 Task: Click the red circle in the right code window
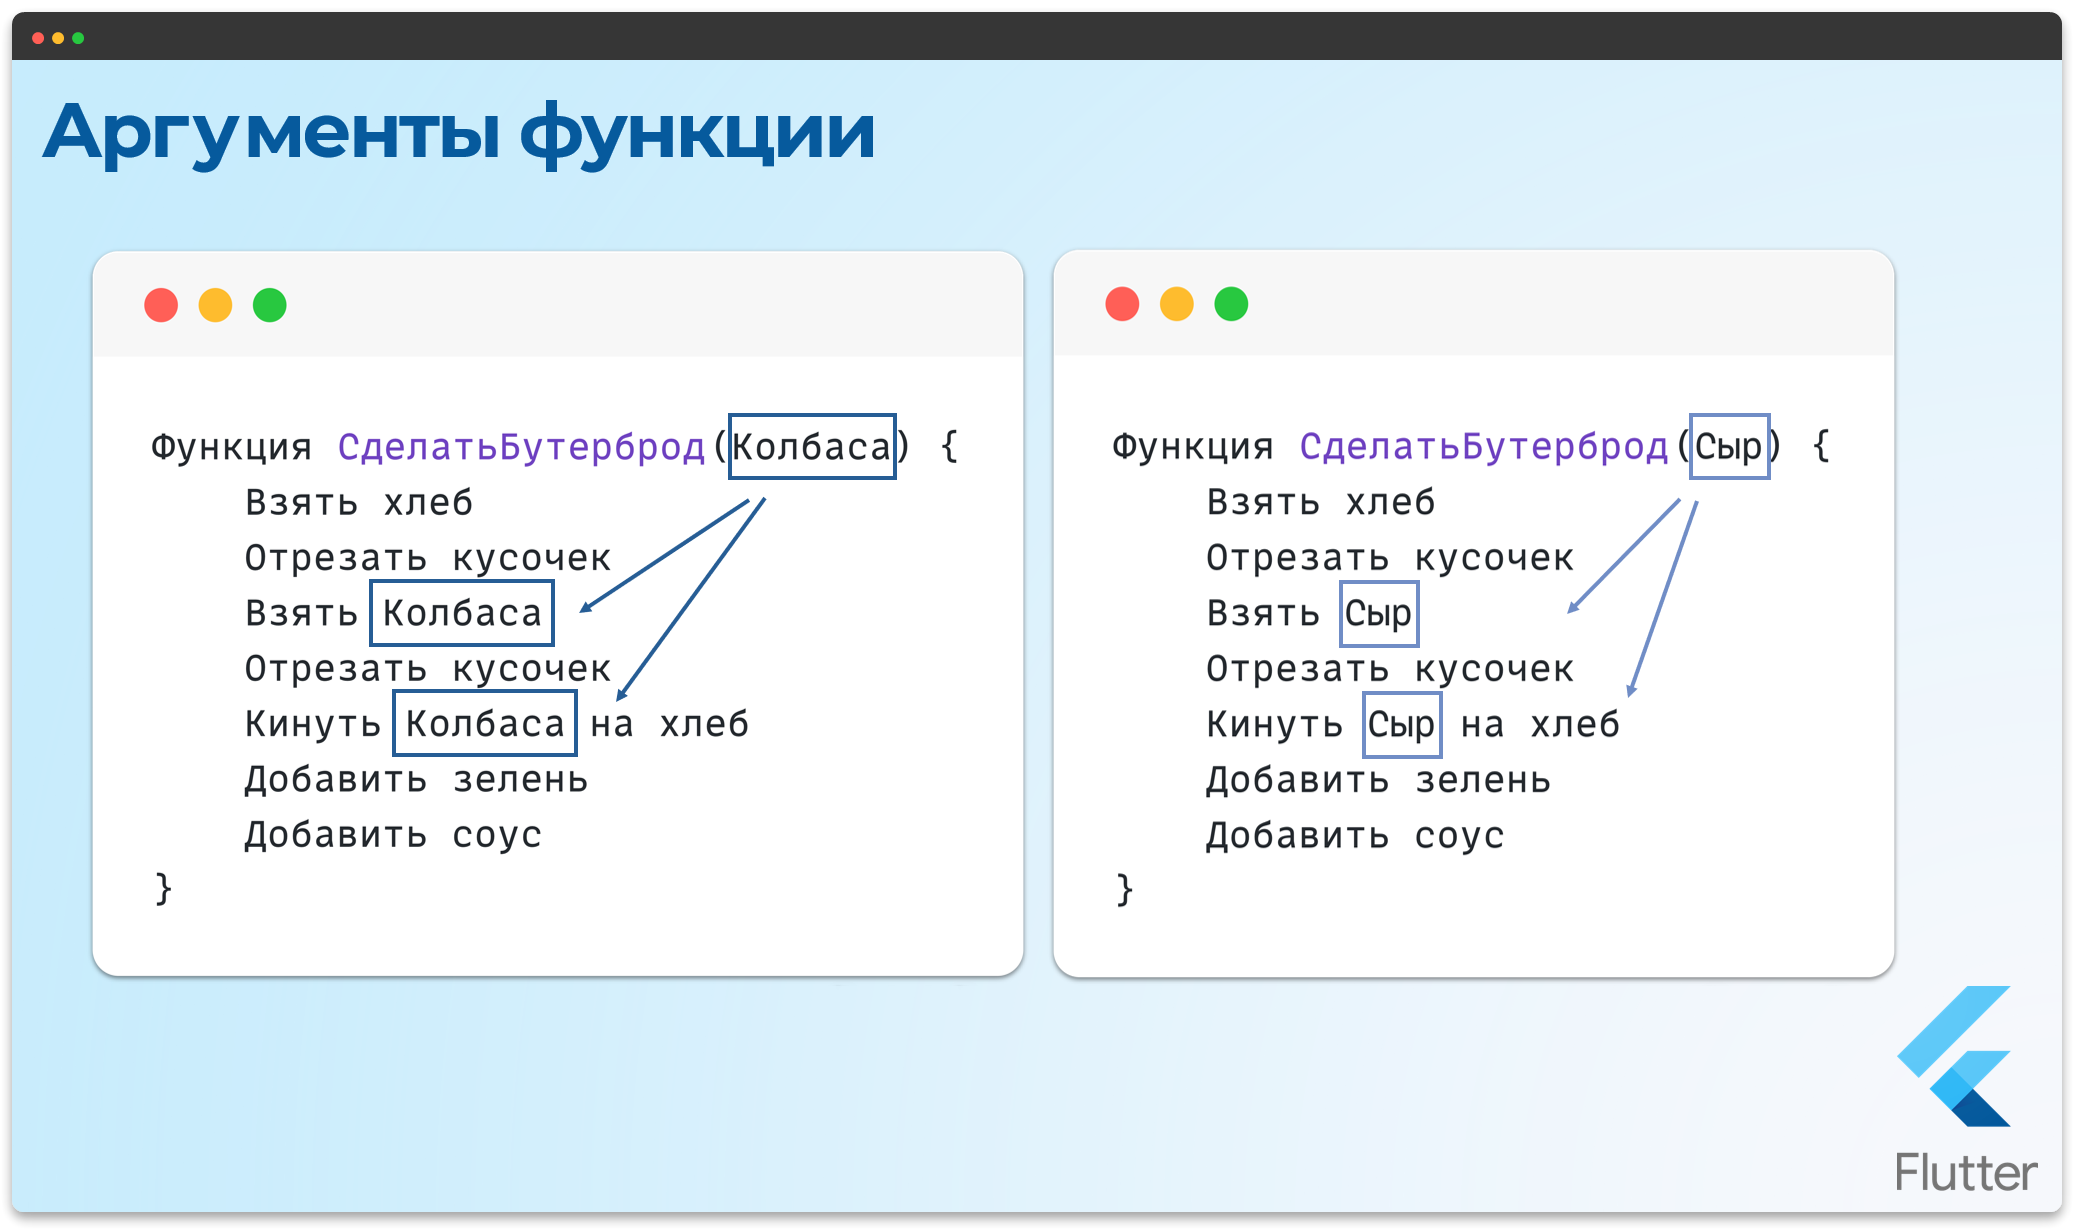[1122, 305]
